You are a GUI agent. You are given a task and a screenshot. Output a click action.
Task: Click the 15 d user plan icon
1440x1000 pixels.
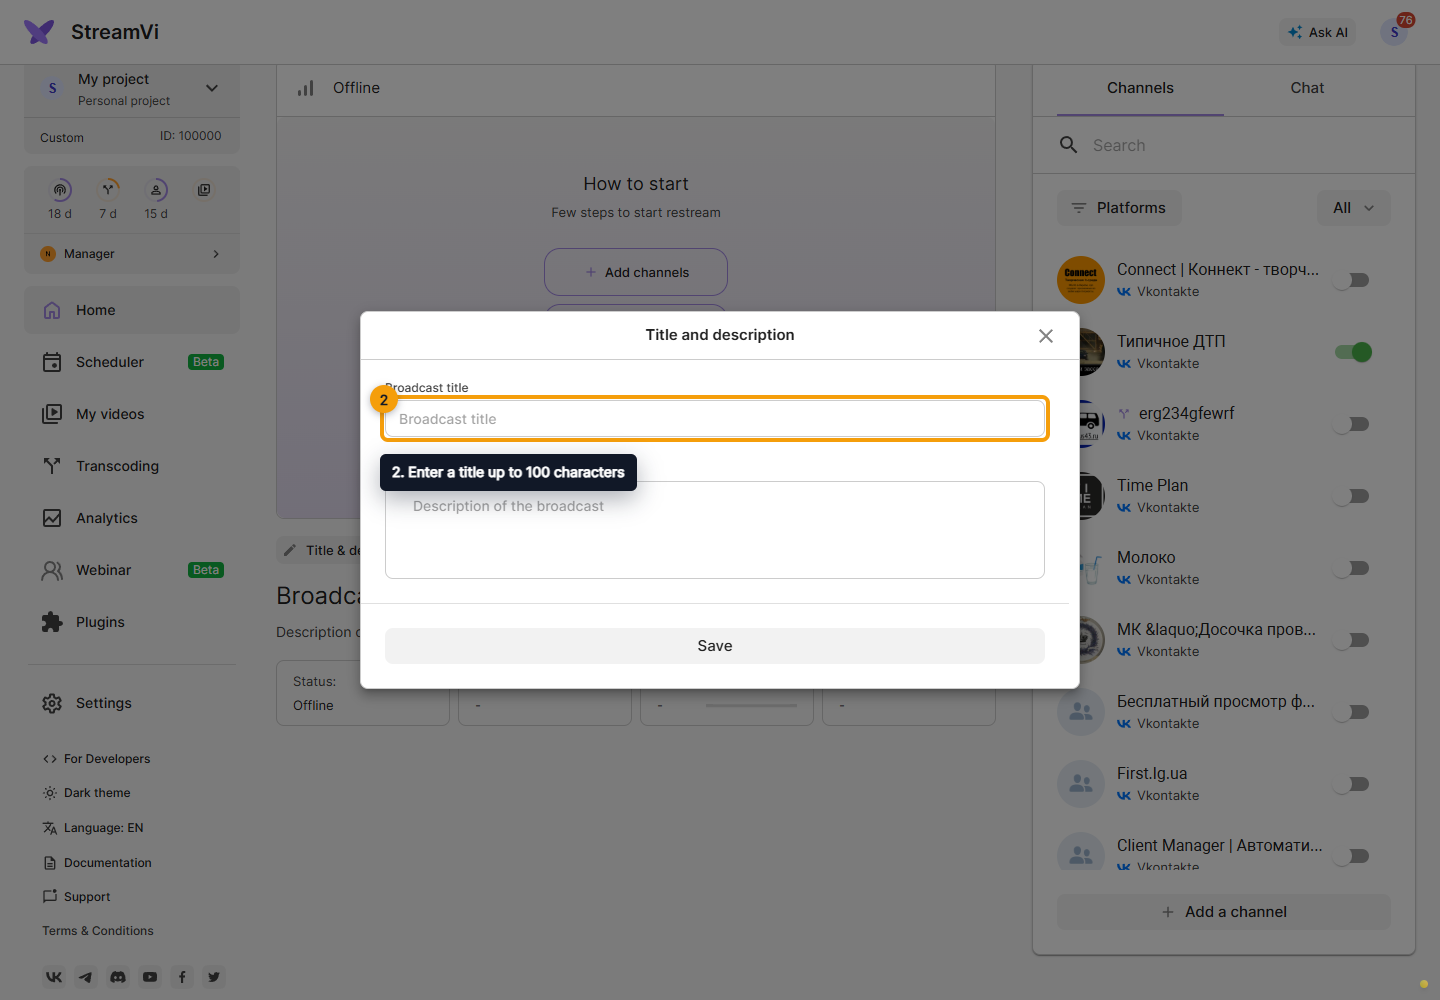point(156,190)
